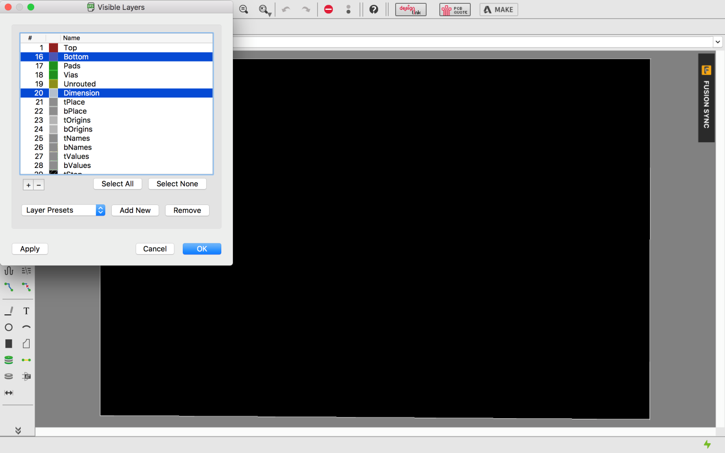Open the Help question mark icon
Viewport: 725px width, 453px height.
tap(374, 9)
